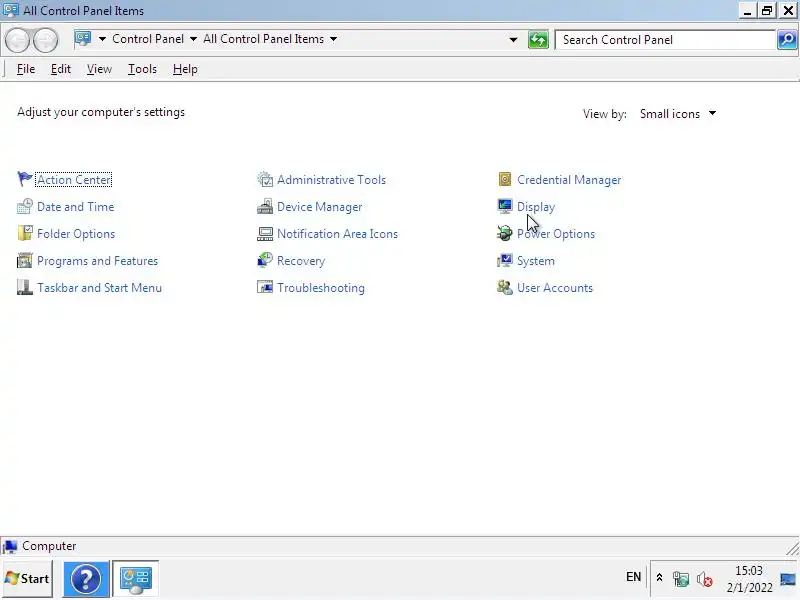The image size is (800, 600).
Task: Click the Administrative Tools icon
Action: [265, 179]
